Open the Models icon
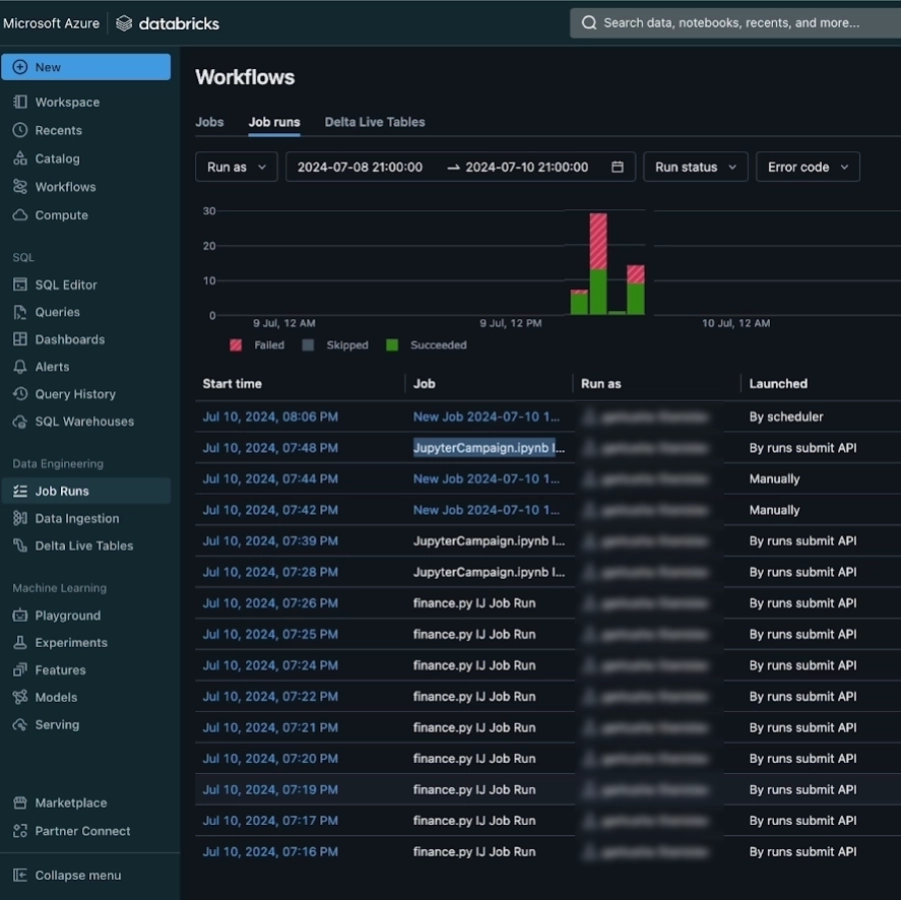This screenshot has width=901, height=900. [20, 697]
